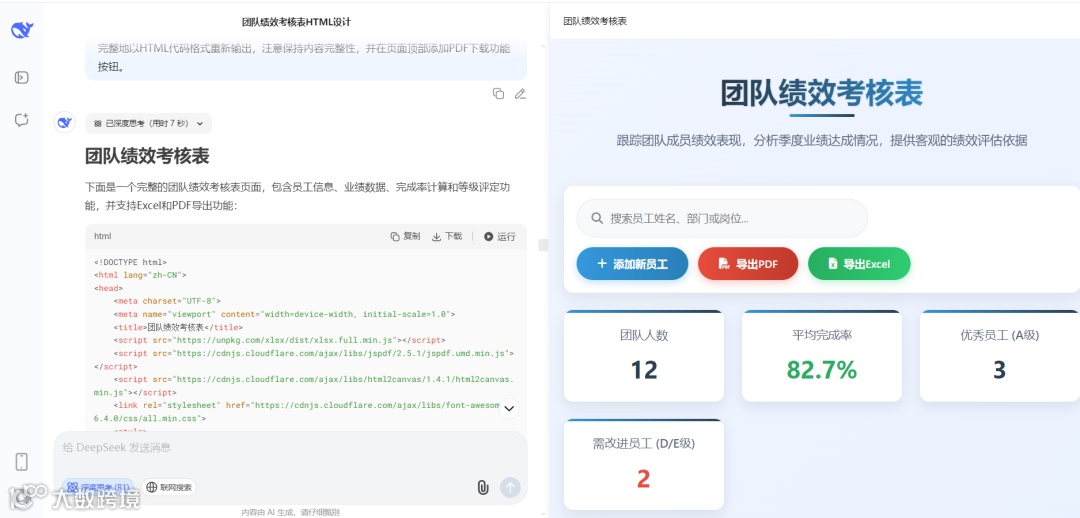1080x518 pixels.
Task: Toggle 深度思考 (R1) mode
Action: [x=98, y=487]
